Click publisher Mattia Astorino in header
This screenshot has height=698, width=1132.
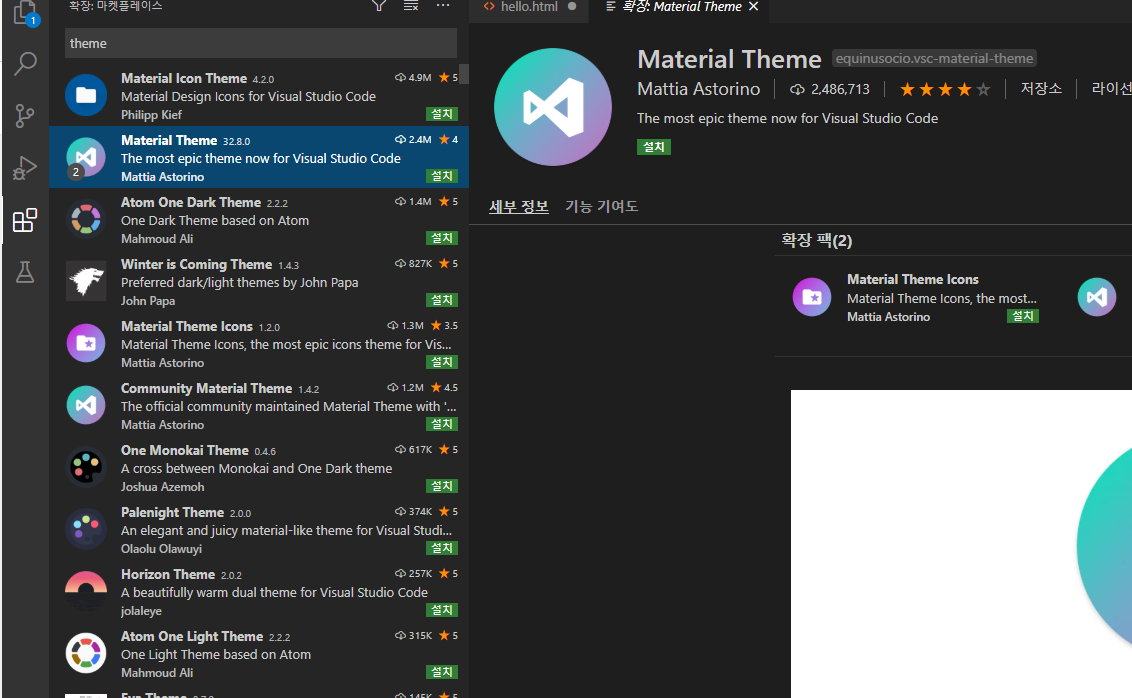[698, 89]
